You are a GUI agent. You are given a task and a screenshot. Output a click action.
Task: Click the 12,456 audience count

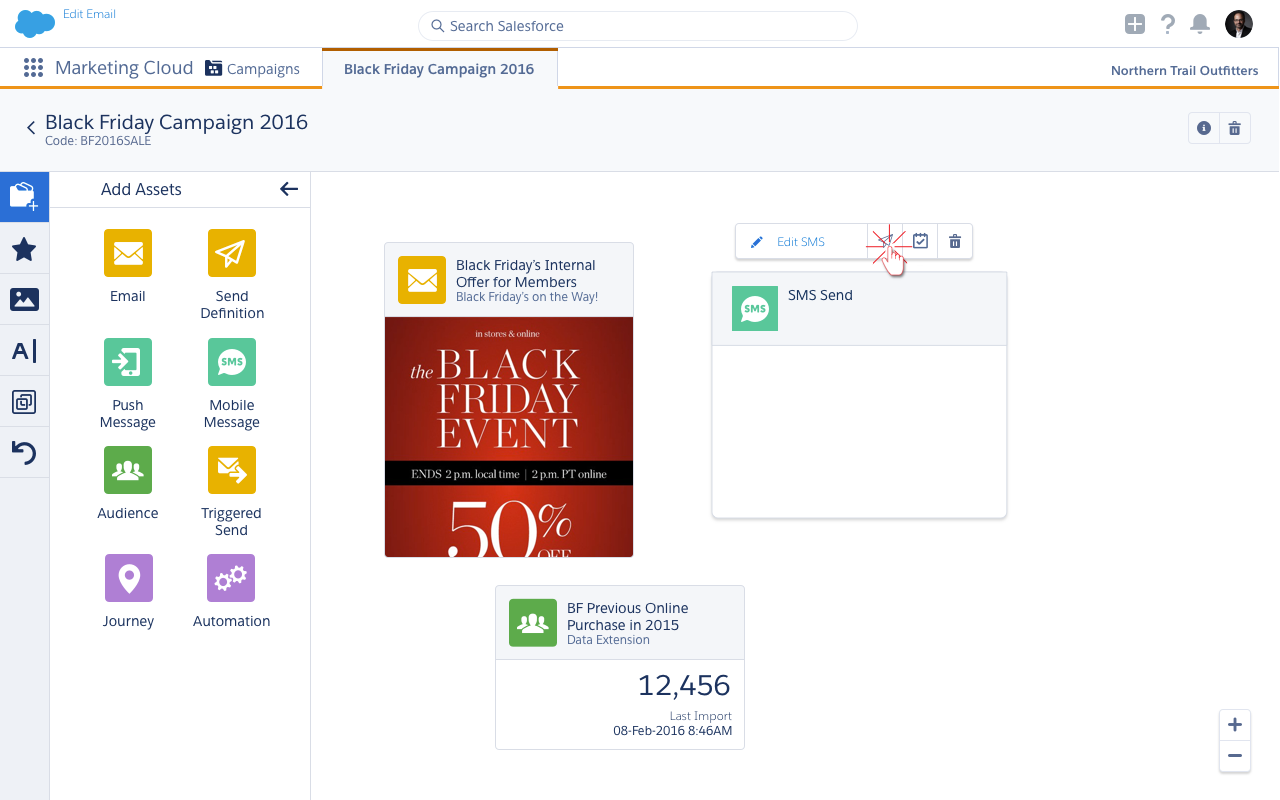point(684,685)
